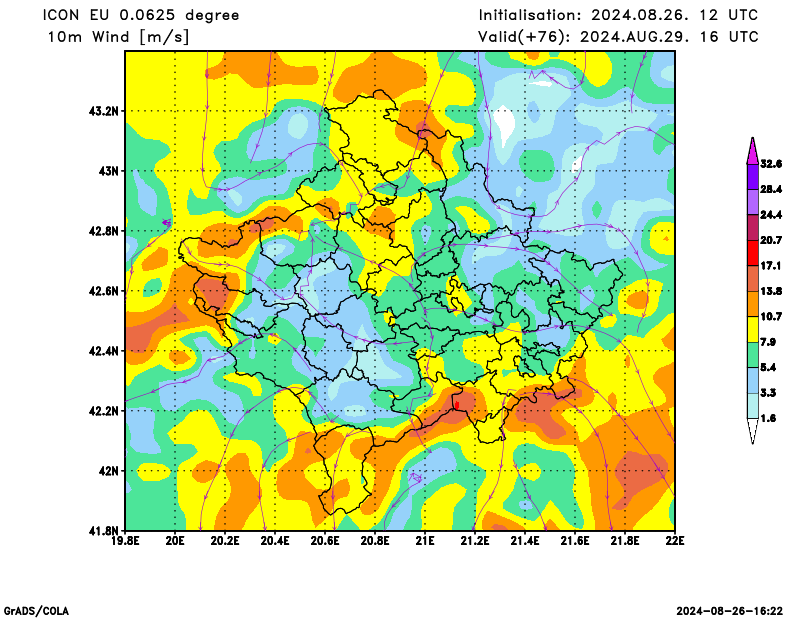
Task: Click the 17.1 legend value
Action: pyautogui.click(x=771, y=266)
